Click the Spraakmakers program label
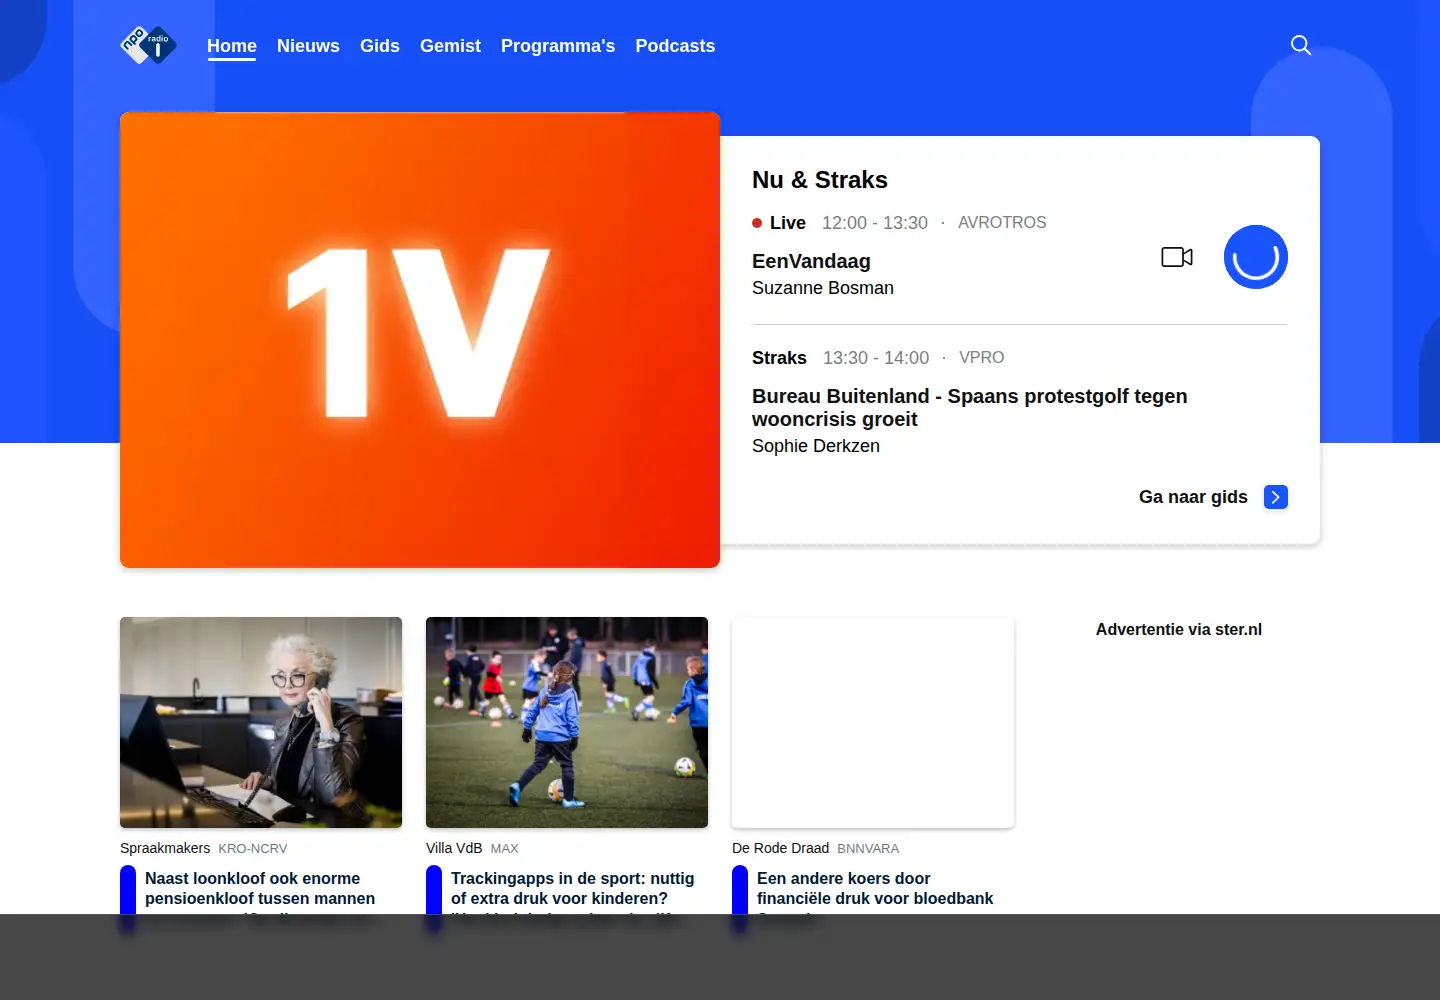Screen dimensions: 1440x1000 pyautogui.click(x=165, y=848)
